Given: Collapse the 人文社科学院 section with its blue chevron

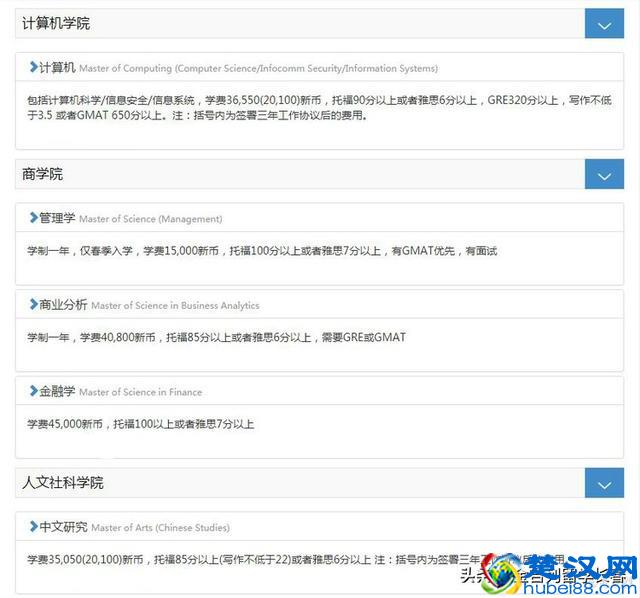Looking at the screenshot, I should [604, 483].
